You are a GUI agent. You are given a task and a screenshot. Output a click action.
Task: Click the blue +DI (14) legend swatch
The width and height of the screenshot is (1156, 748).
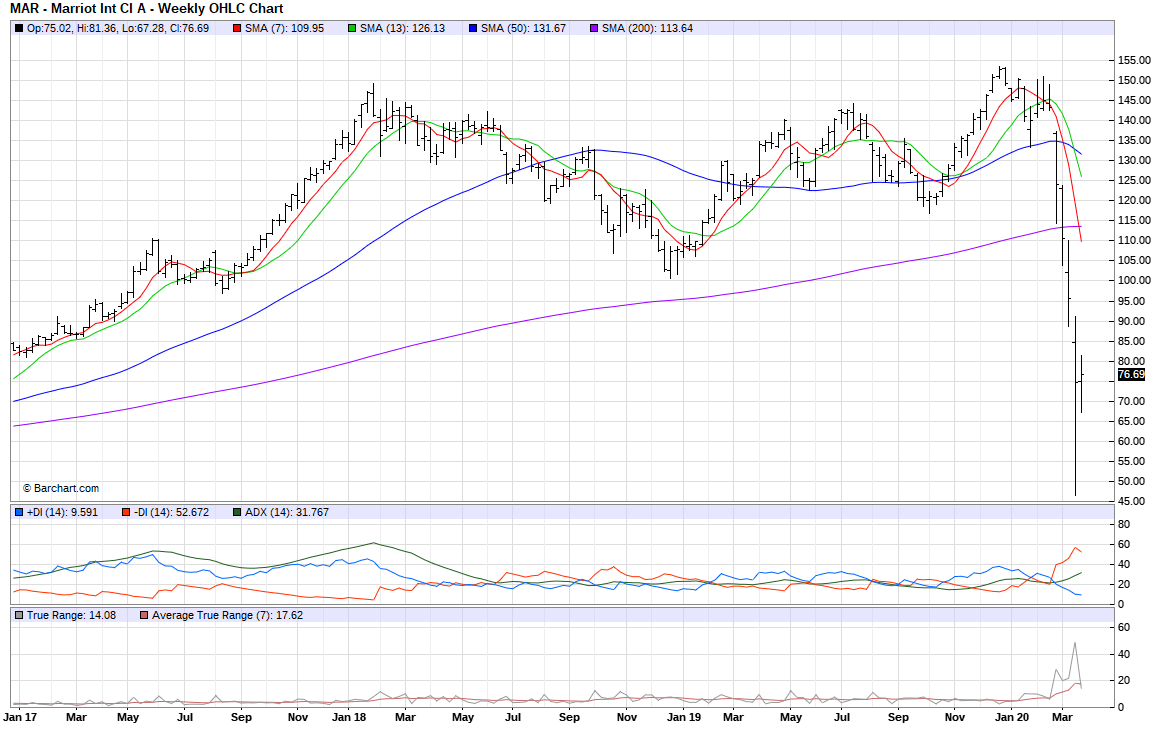[19, 512]
